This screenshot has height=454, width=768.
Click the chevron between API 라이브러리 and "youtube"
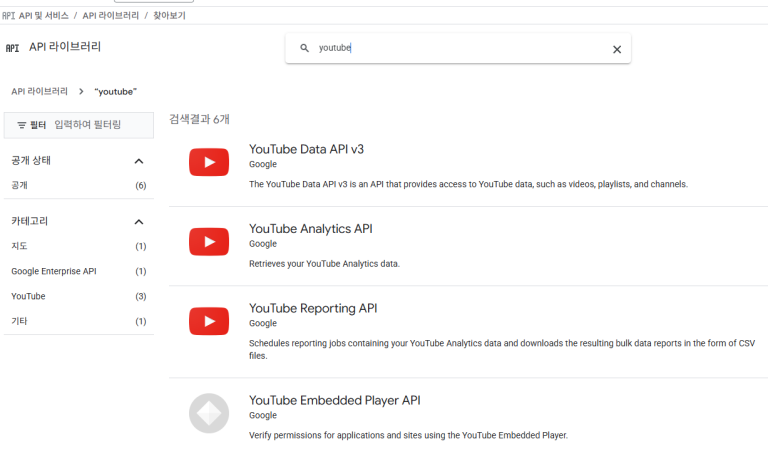[x=81, y=92]
